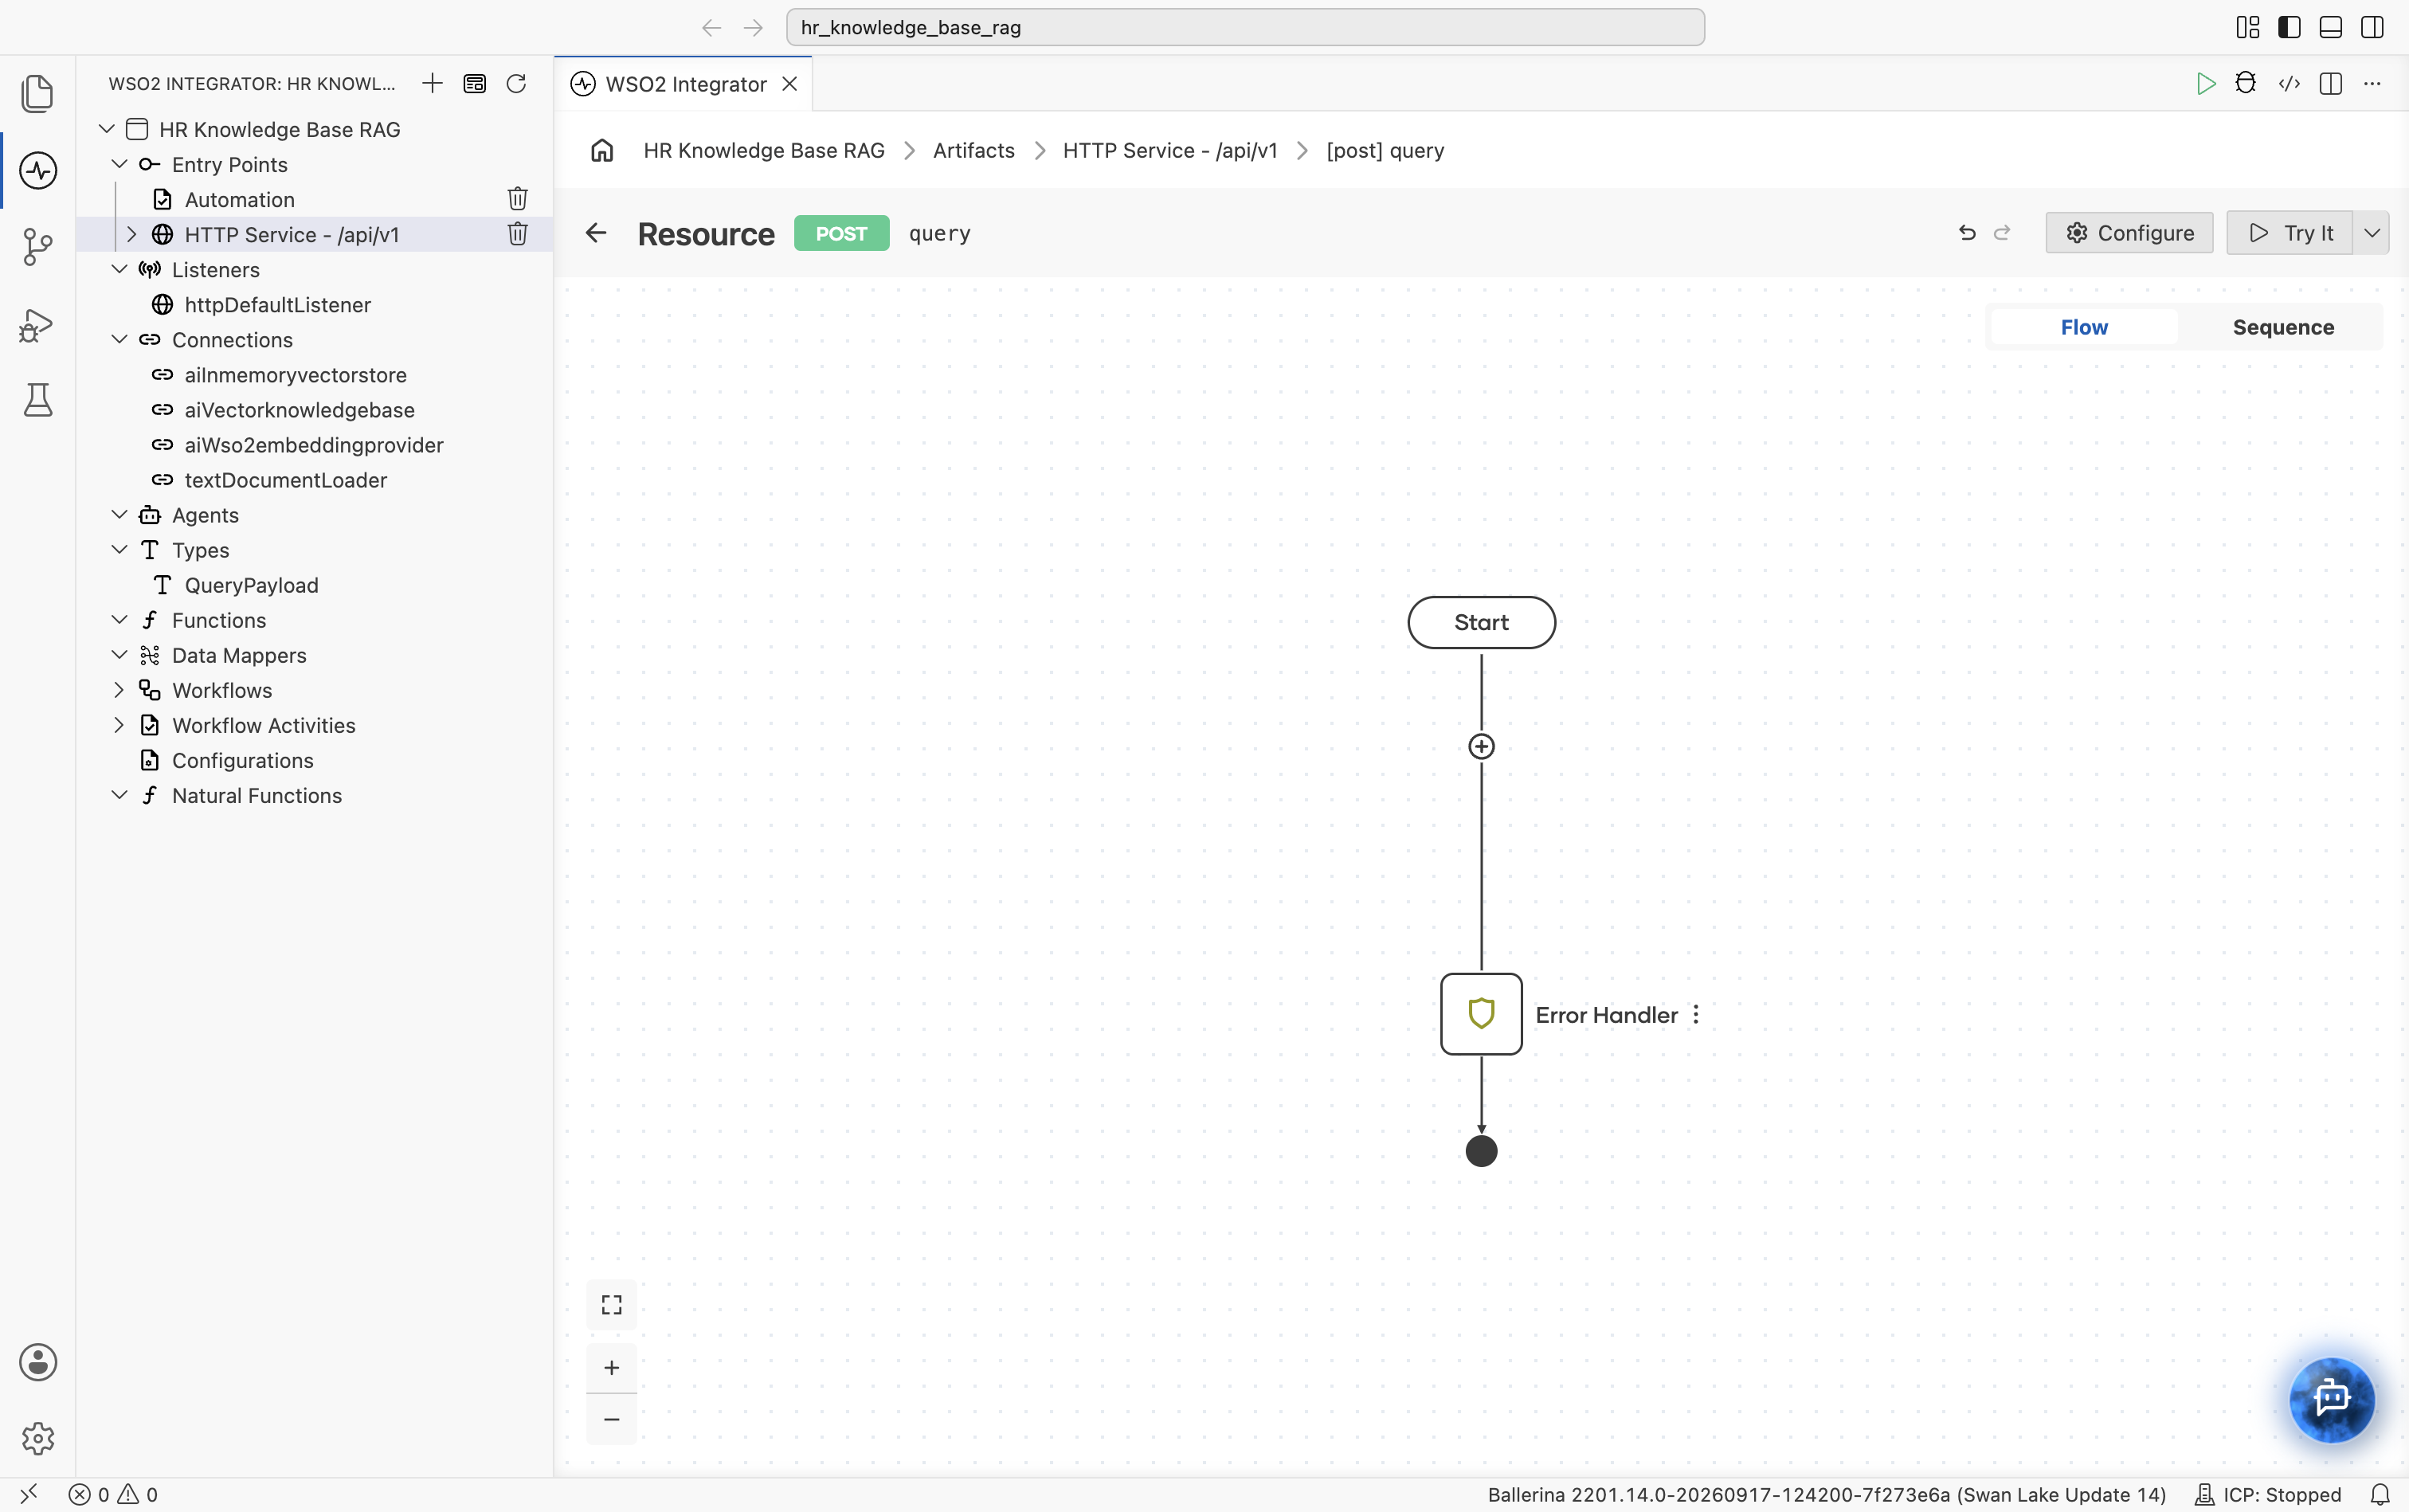Start debugging with the bug icon
Screen dimensions: 2409x1512
coord(2246,84)
